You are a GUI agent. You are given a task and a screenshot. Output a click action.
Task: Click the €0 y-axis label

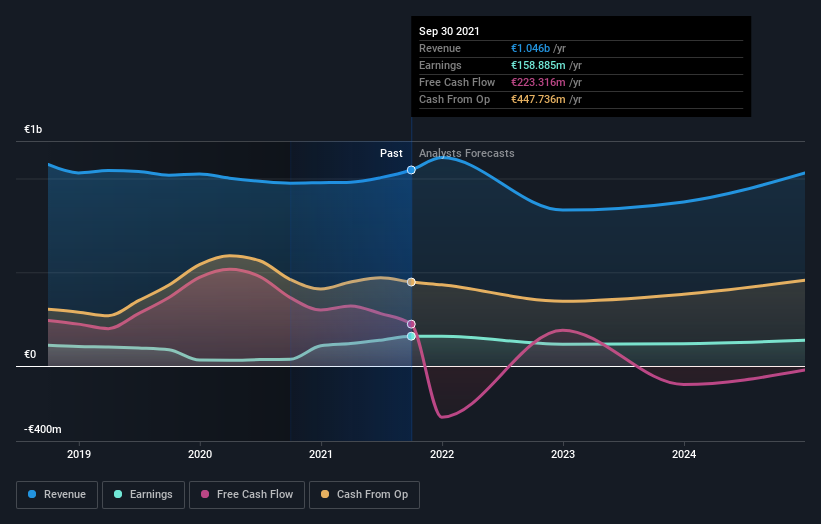30,354
